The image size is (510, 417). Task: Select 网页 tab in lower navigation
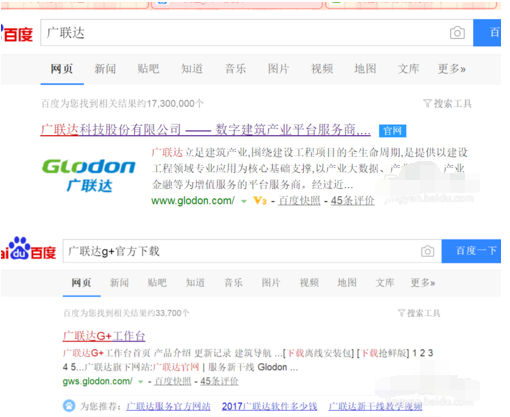81,283
